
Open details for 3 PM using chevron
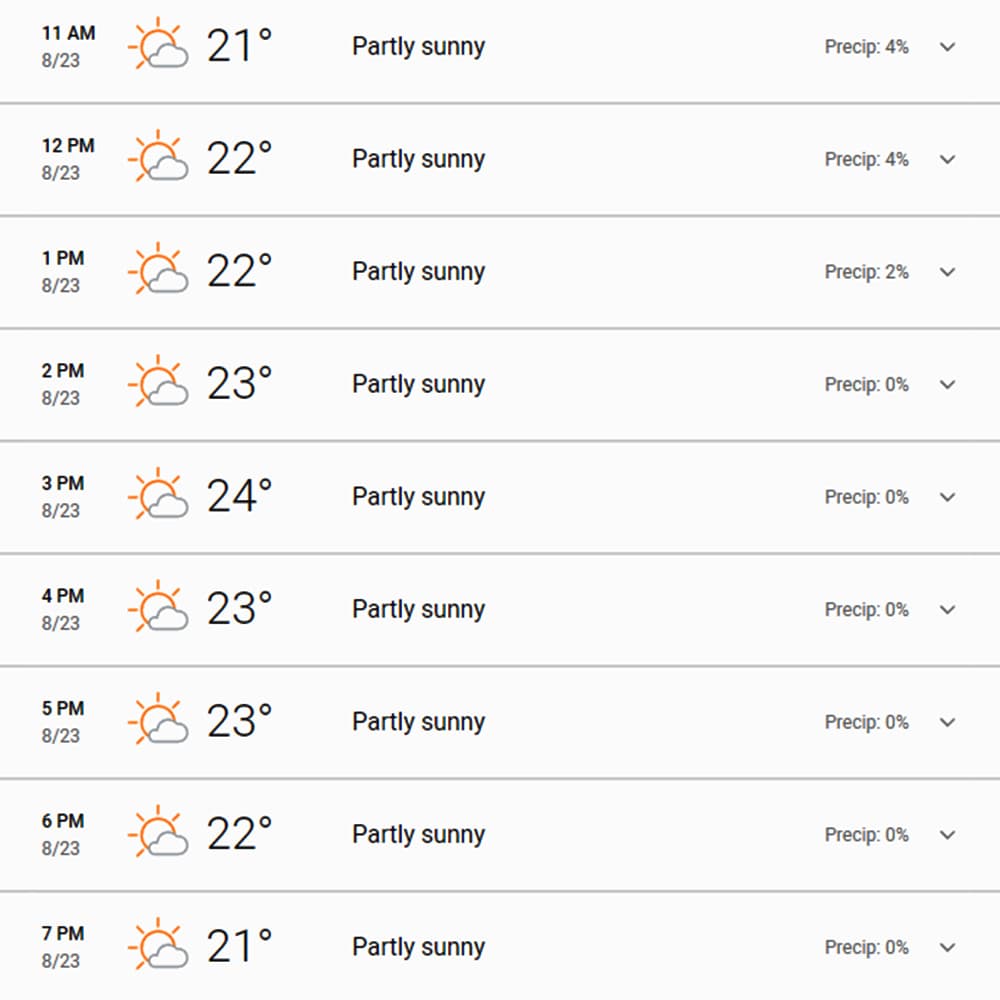point(948,497)
